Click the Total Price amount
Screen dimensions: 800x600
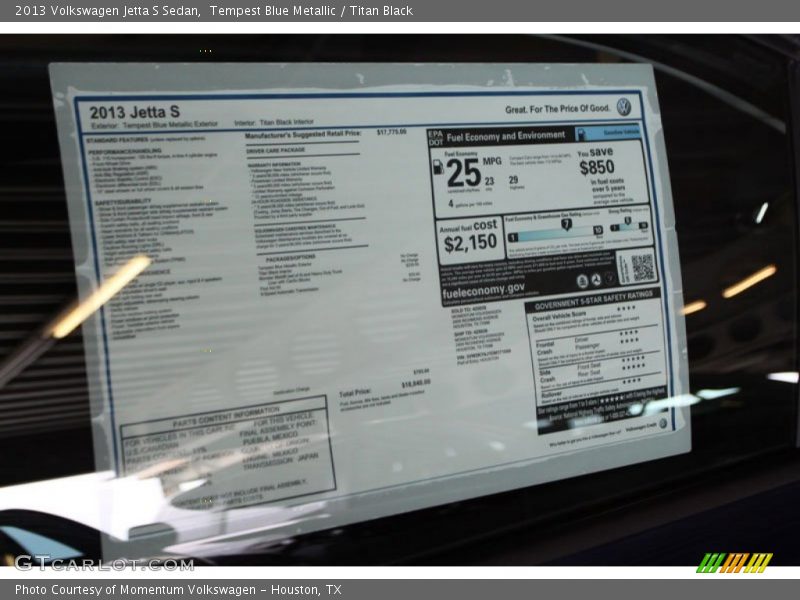tap(415, 383)
